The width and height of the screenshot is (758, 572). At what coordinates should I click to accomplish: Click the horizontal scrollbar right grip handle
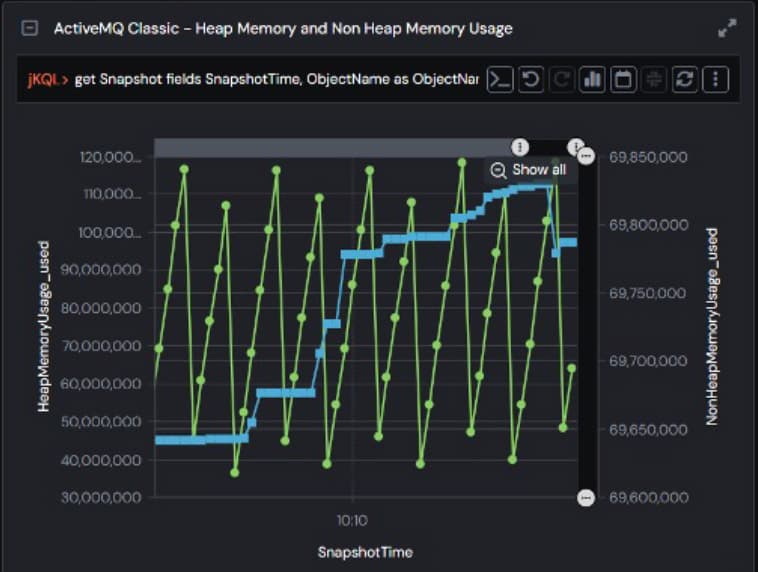576,147
